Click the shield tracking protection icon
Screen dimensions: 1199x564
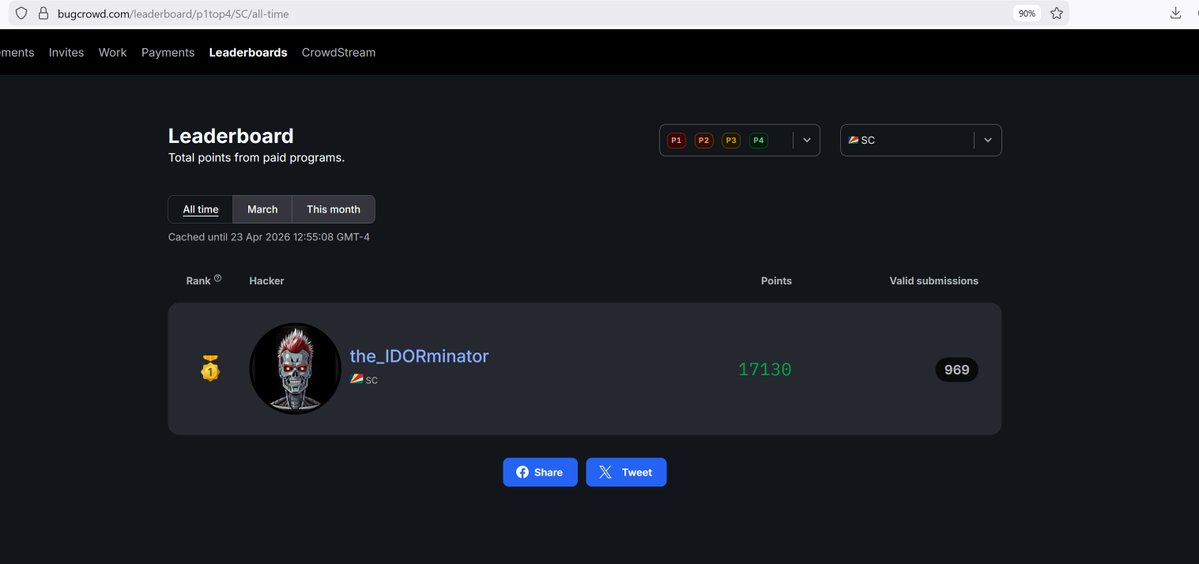pos(21,13)
